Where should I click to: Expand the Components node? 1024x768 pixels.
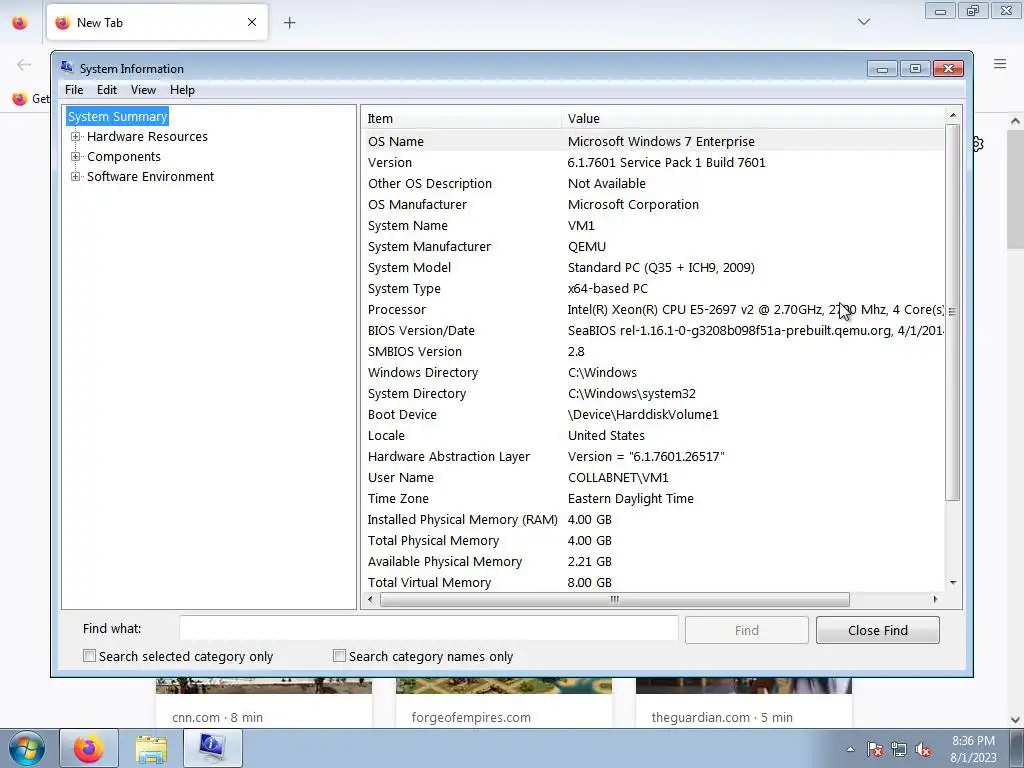pos(76,157)
